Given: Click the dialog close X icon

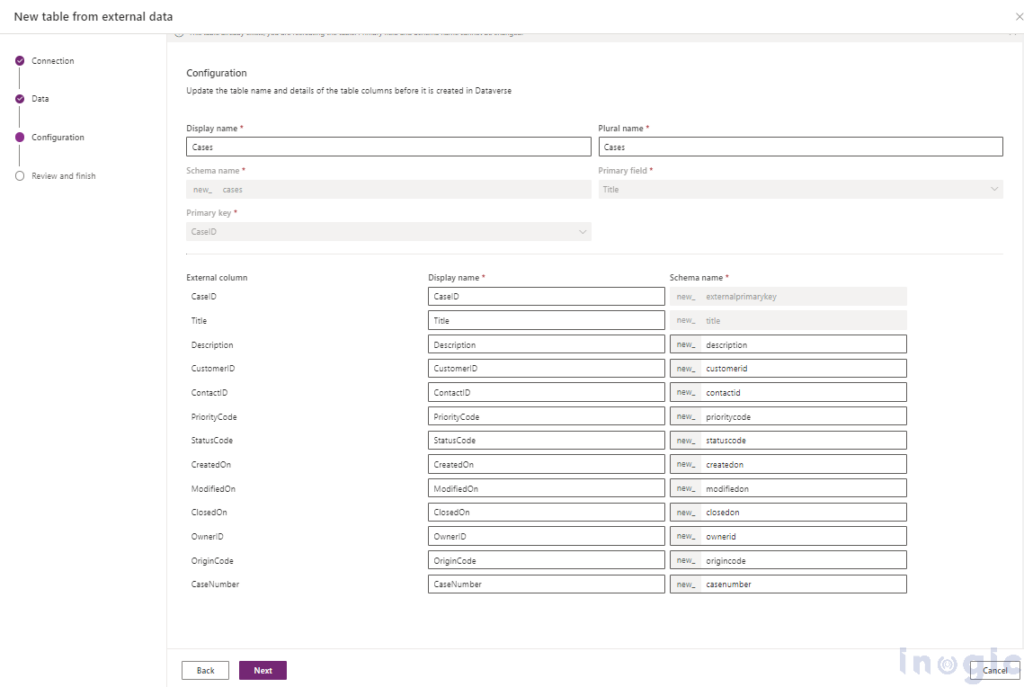Looking at the screenshot, I should [1018, 16].
